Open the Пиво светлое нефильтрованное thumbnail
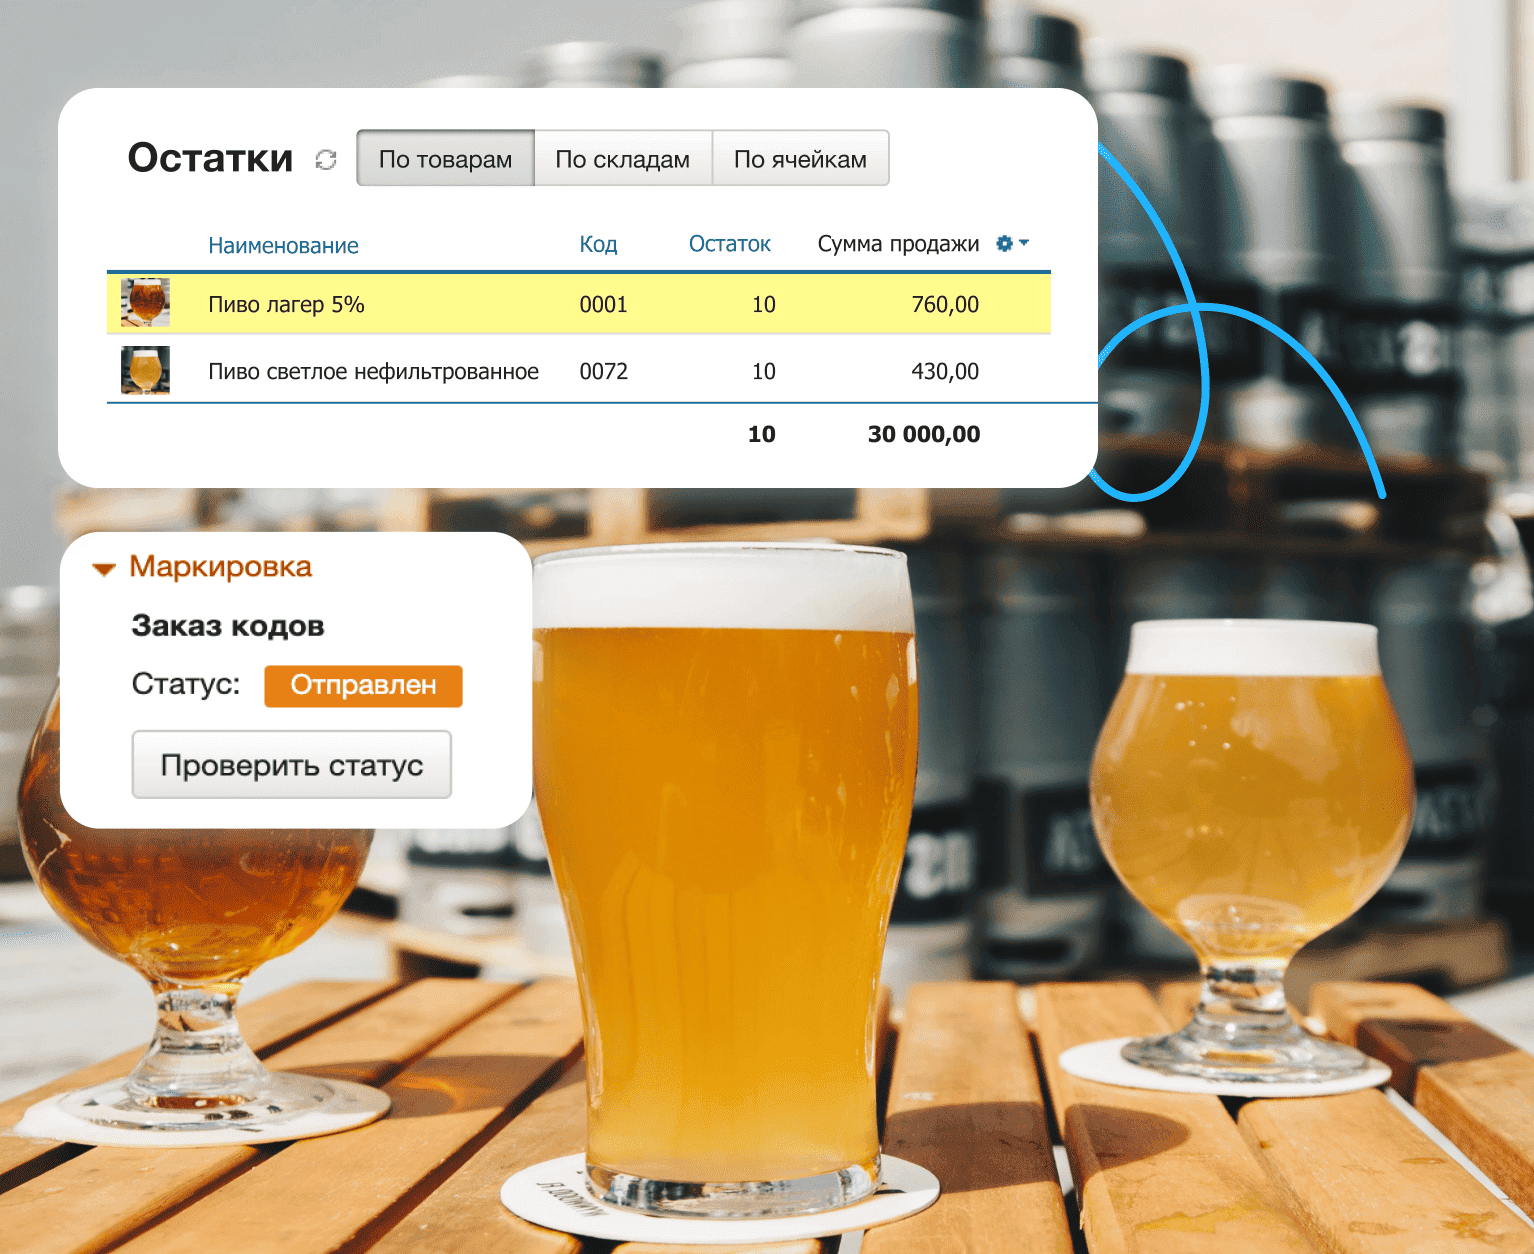This screenshot has height=1254, width=1534. coord(145,370)
